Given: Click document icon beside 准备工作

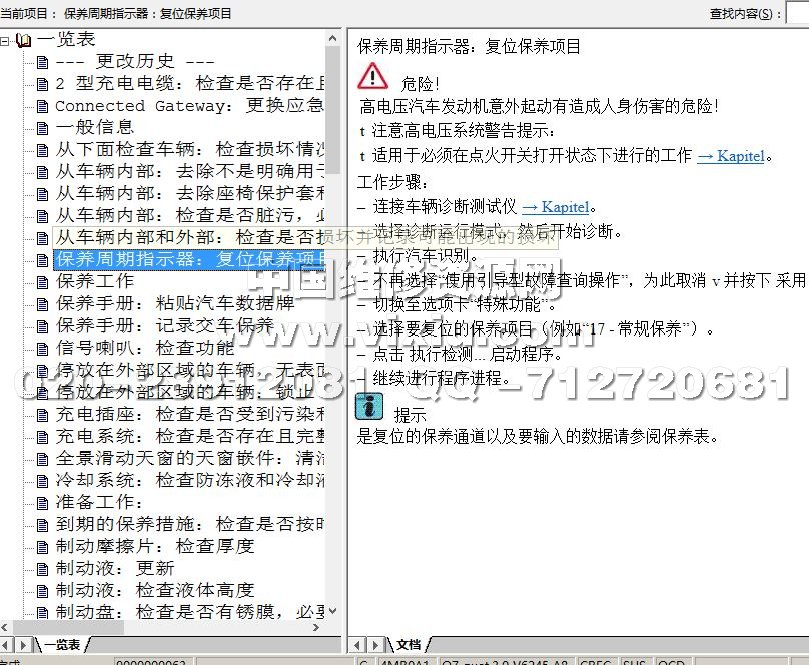Looking at the screenshot, I should pyautogui.click(x=42, y=502).
